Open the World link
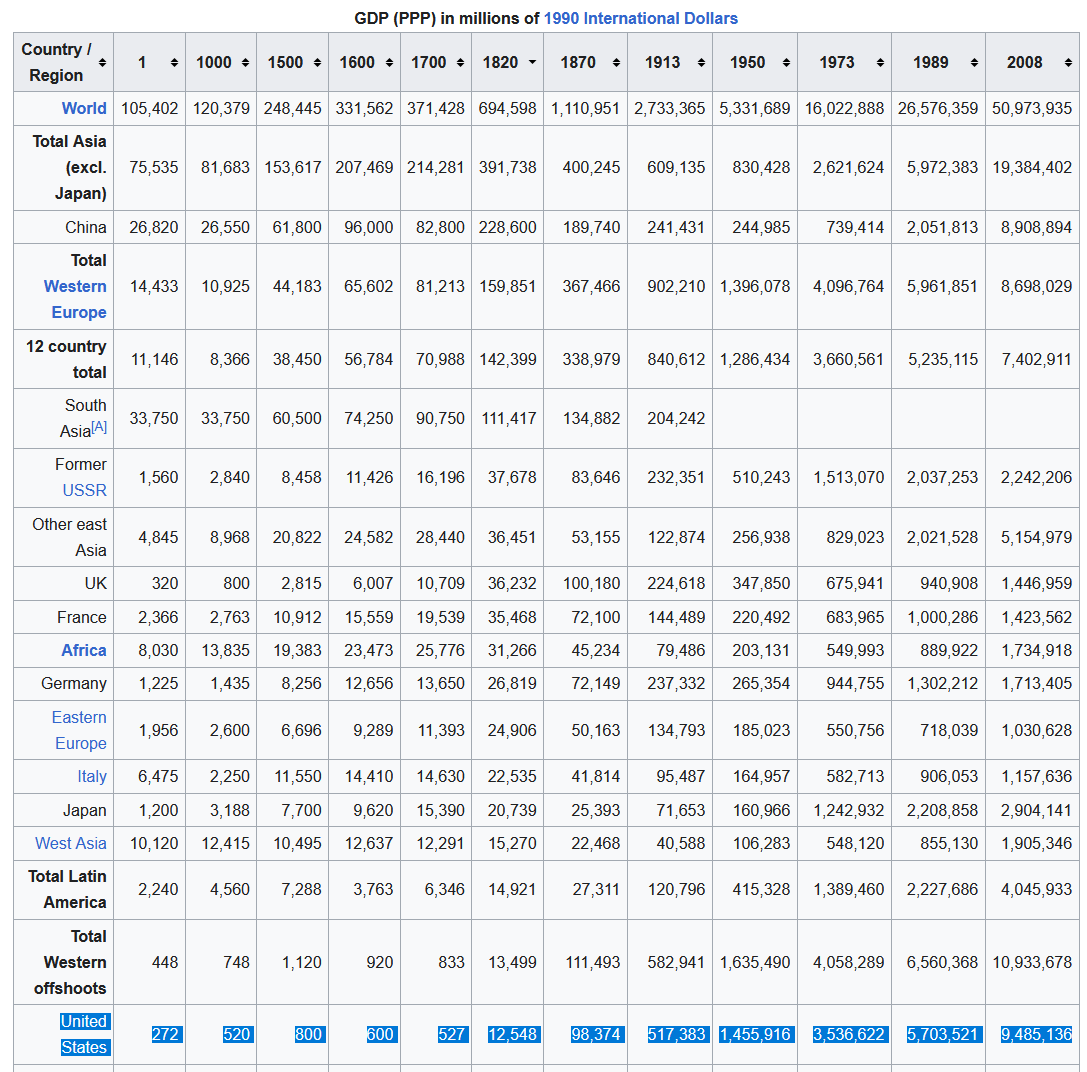Screen dimensions: 1087x1072 pos(84,108)
